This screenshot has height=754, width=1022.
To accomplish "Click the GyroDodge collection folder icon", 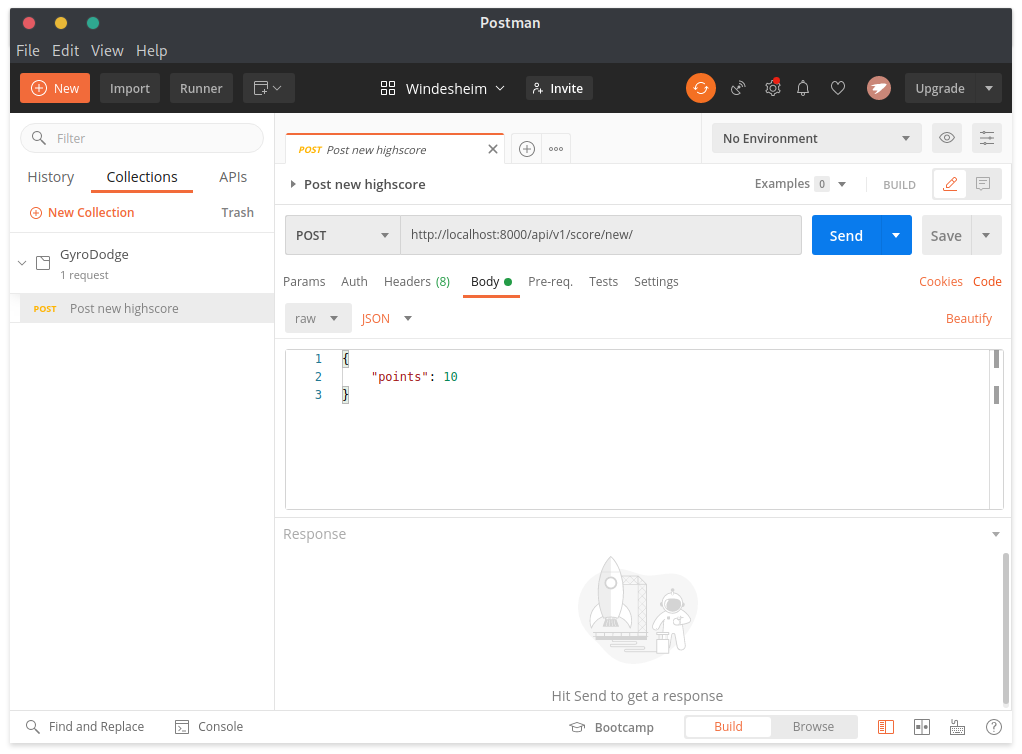I will (43, 263).
